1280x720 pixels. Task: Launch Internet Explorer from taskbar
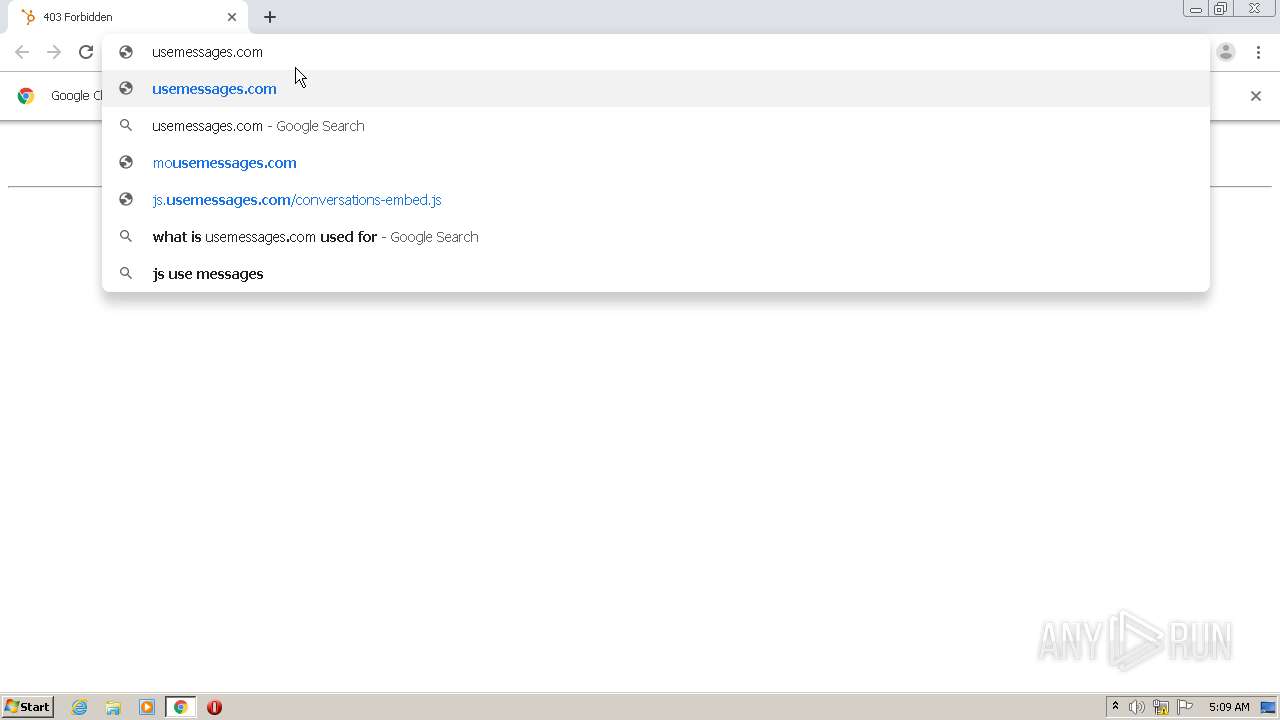pyautogui.click(x=80, y=707)
